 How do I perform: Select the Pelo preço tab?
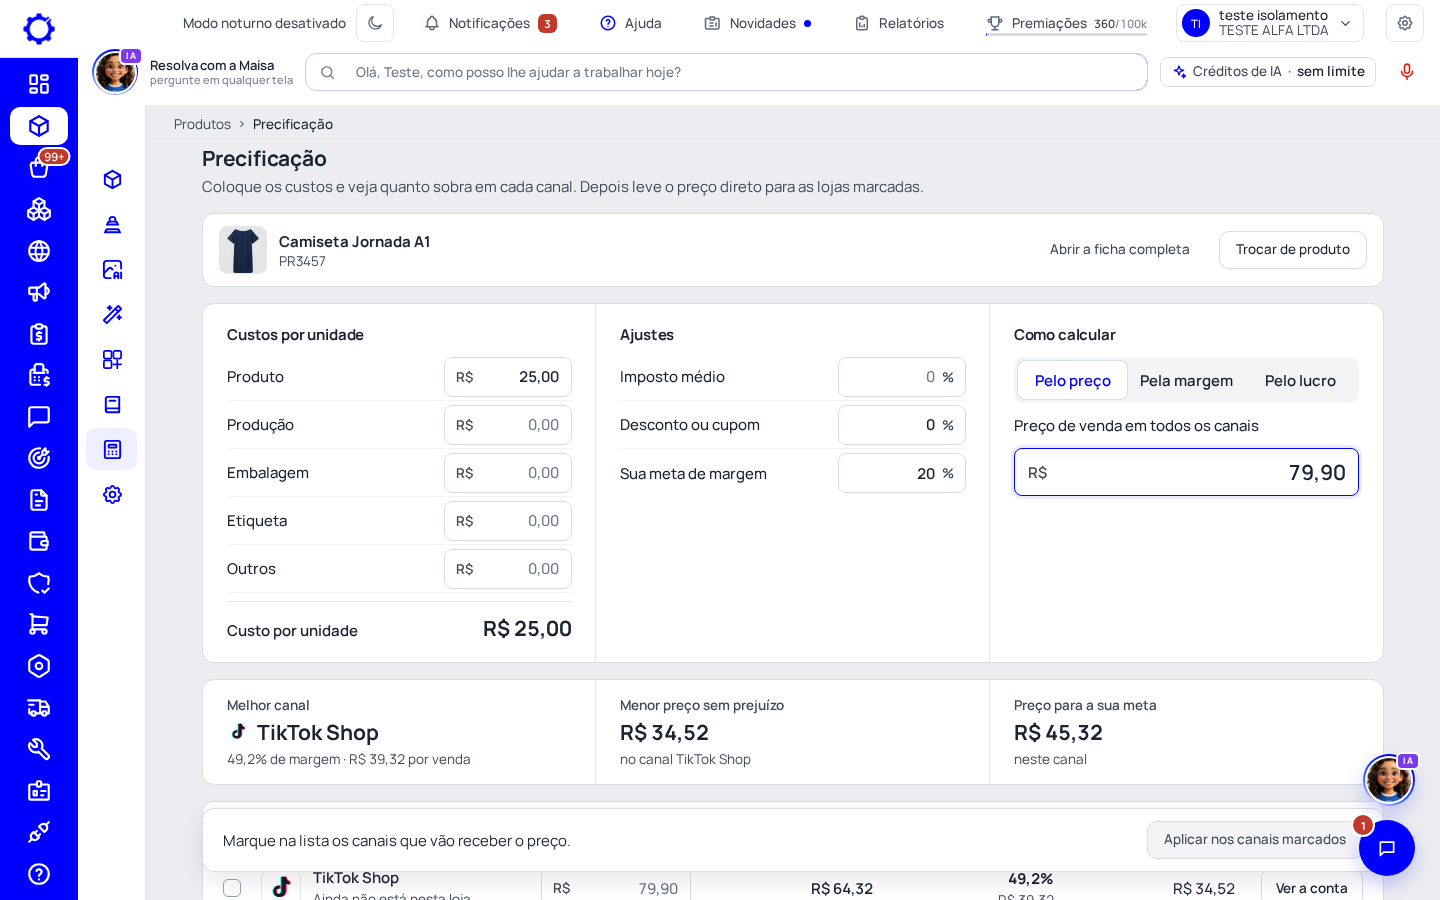pyautogui.click(x=1072, y=380)
